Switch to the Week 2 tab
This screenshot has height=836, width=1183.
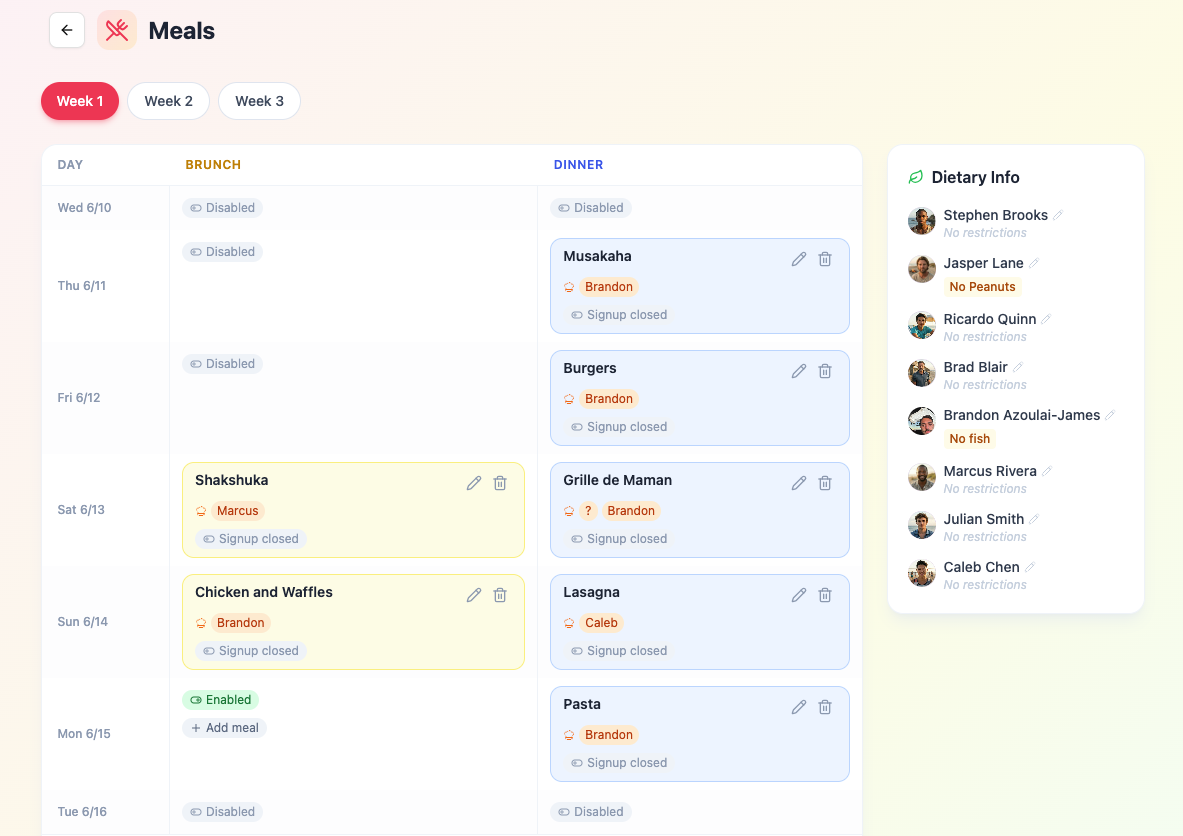pyautogui.click(x=168, y=101)
